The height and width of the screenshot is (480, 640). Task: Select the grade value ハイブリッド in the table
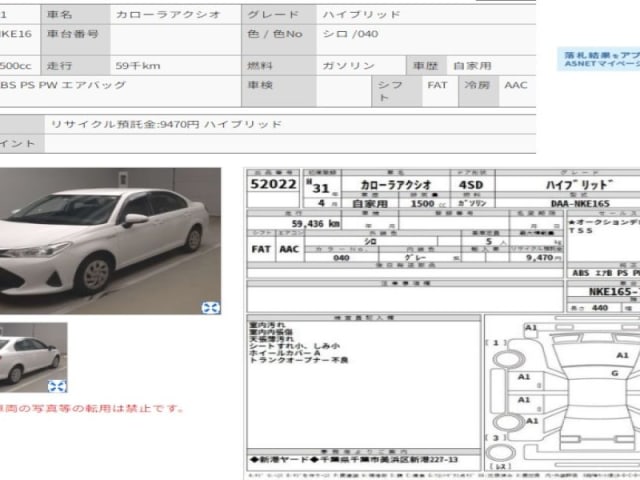pos(361,15)
